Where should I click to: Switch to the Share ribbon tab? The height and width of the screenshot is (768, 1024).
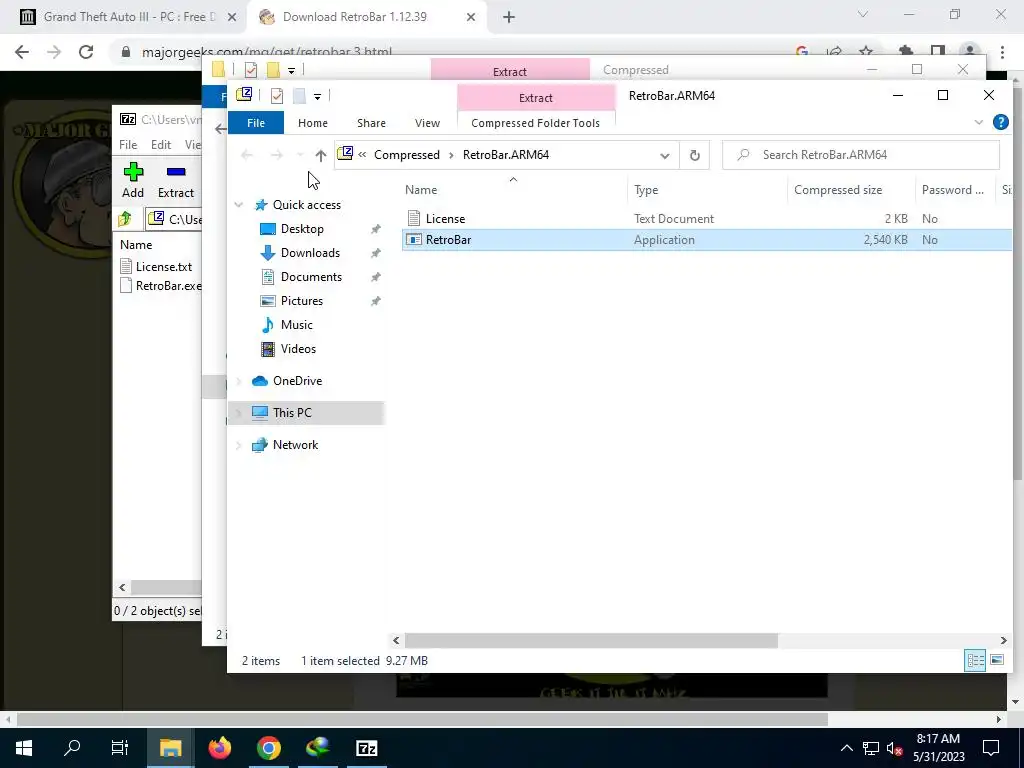(x=371, y=123)
